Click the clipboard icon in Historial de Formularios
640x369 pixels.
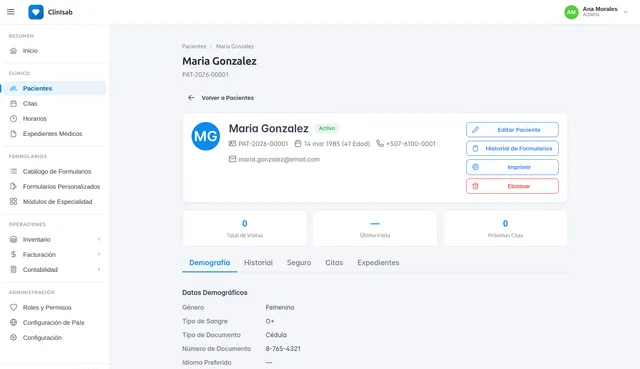[476, 148]
